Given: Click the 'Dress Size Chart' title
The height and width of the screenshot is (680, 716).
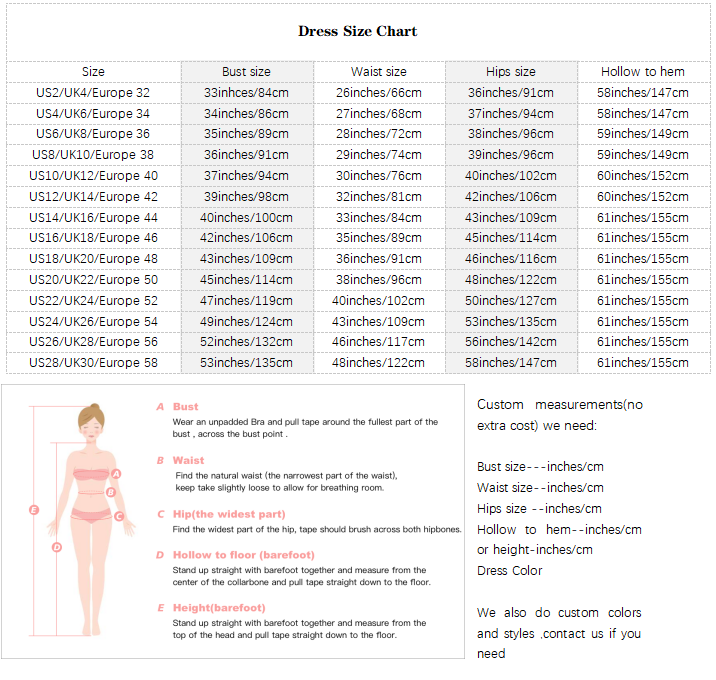Looking at the screenshot, I should (357, 31).
